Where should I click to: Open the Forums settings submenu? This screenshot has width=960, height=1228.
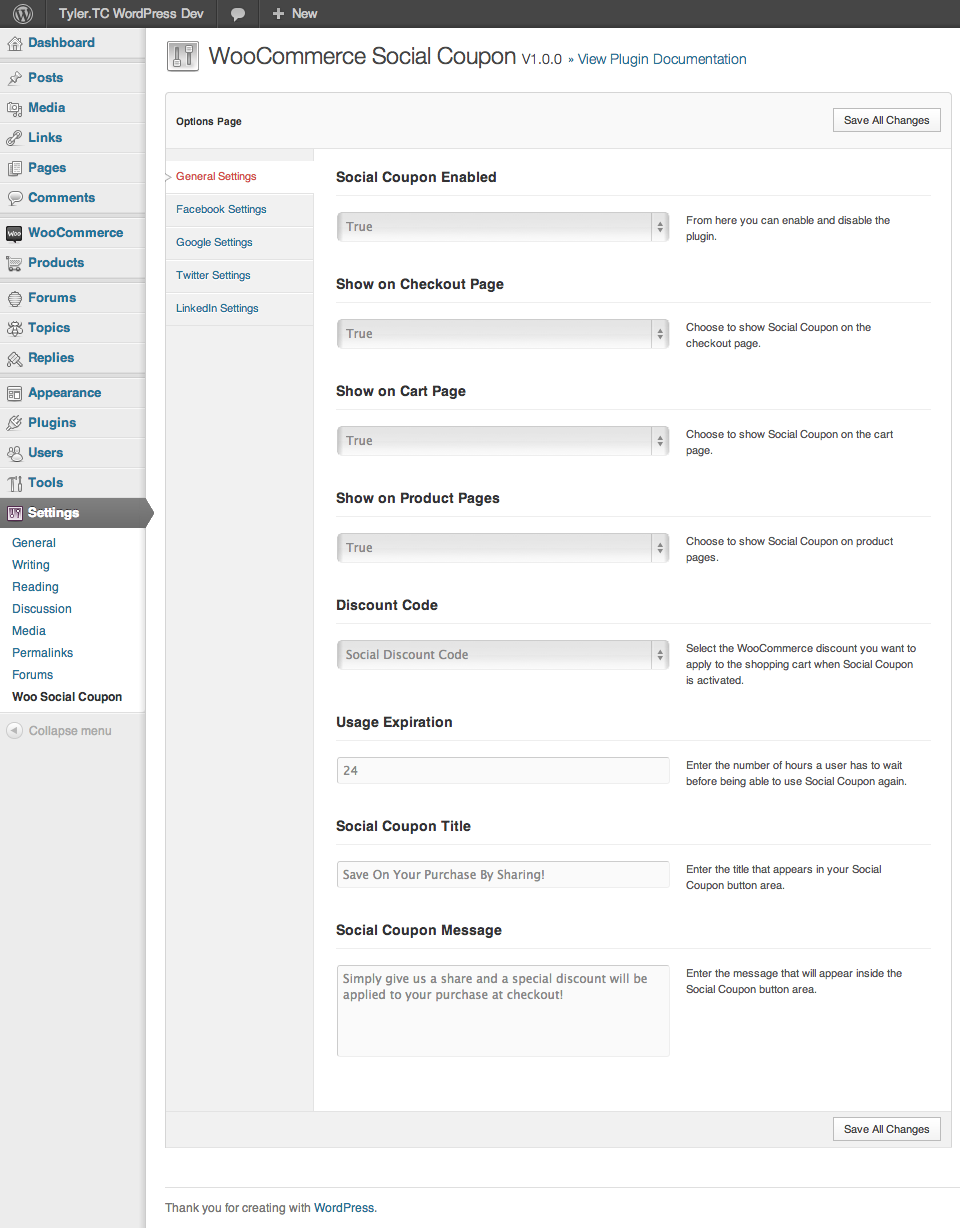pos(33,675)
